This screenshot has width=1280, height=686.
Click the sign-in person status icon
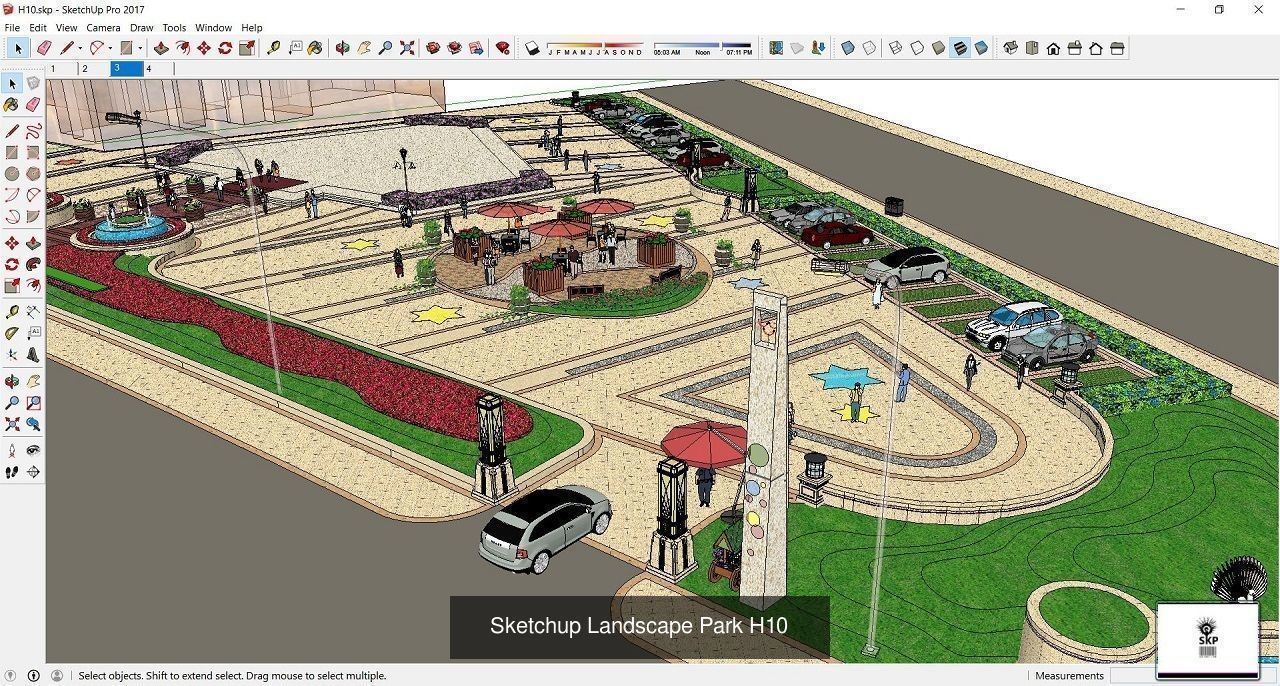[x=57, y=675]
